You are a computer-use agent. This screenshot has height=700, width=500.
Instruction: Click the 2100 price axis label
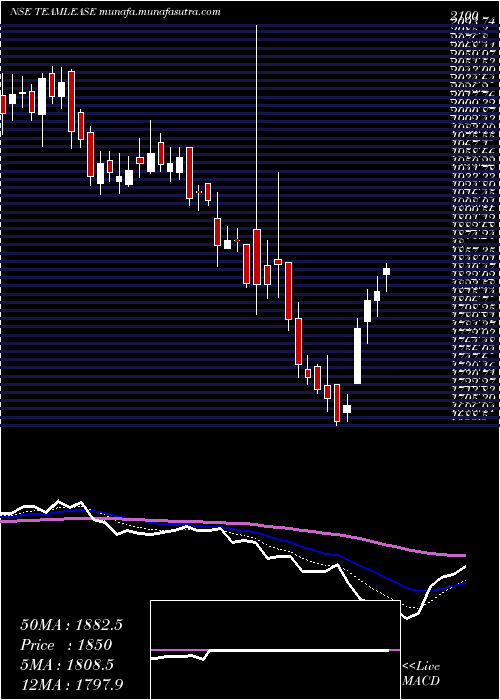click(464, 15)
